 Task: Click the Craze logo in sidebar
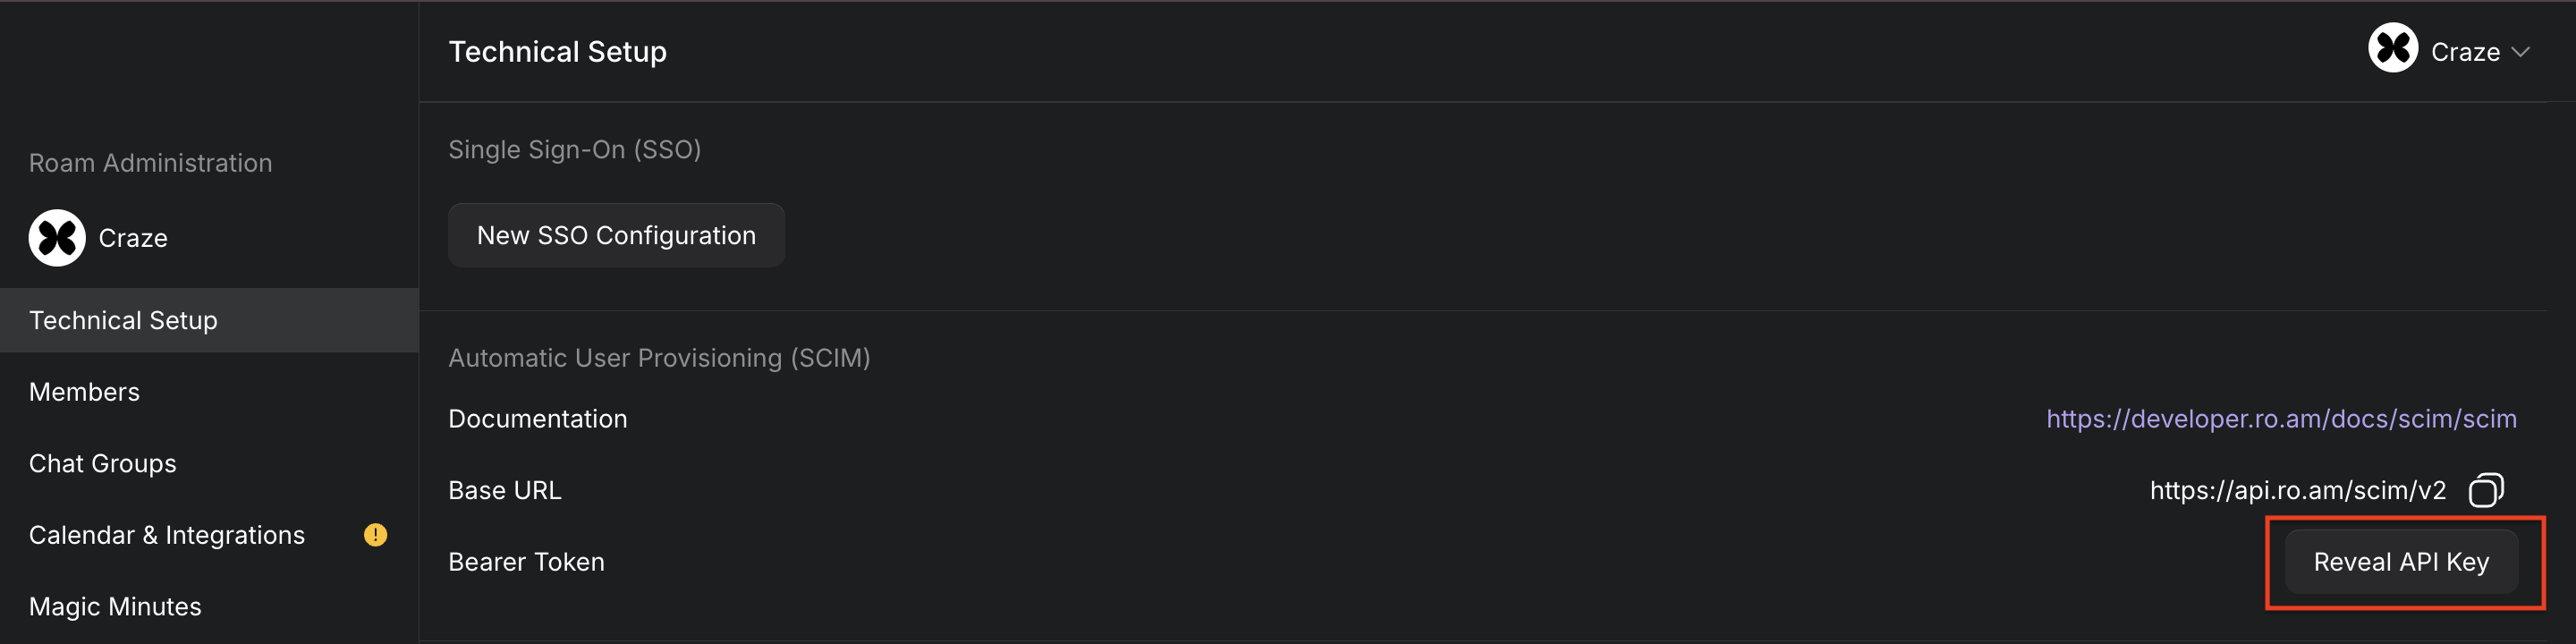click(x=57, y=238)
